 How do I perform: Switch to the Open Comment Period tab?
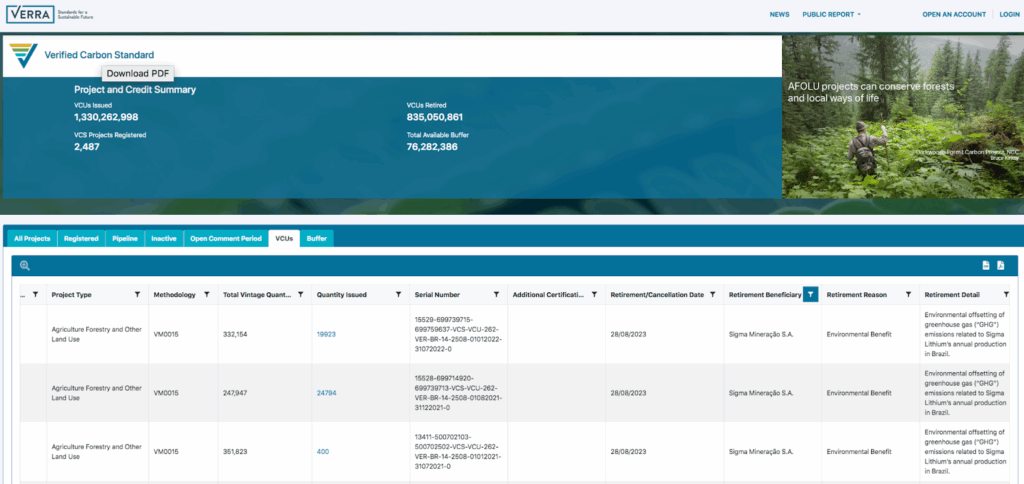click(x=226, y=238)
